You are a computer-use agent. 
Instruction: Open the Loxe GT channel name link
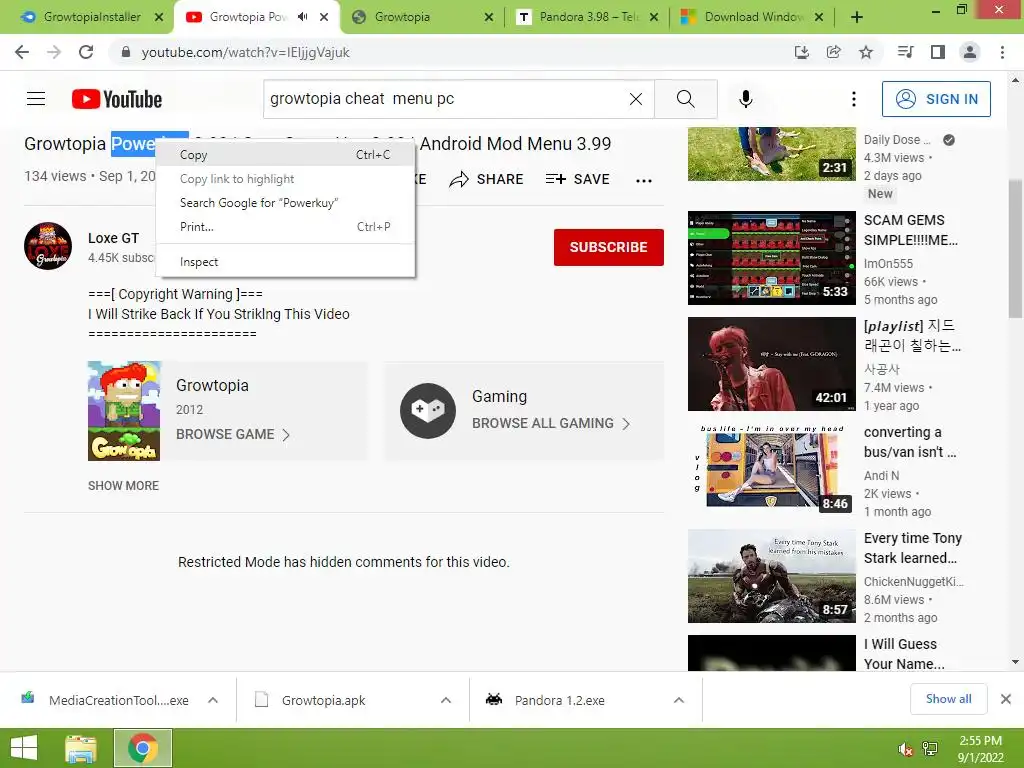pos(114,238)
